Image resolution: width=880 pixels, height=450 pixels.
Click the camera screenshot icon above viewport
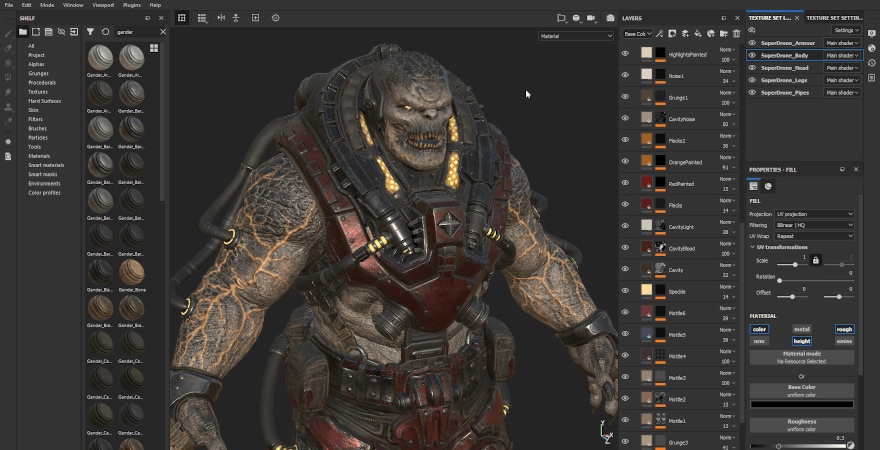pos(610,18)
